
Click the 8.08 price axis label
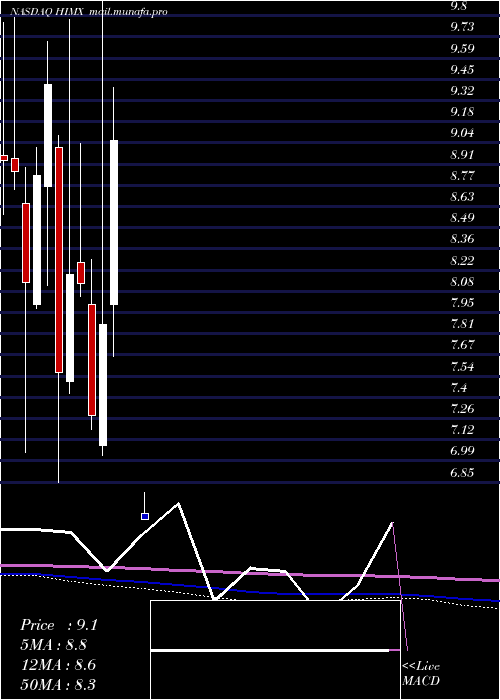(x=462, y=282)
